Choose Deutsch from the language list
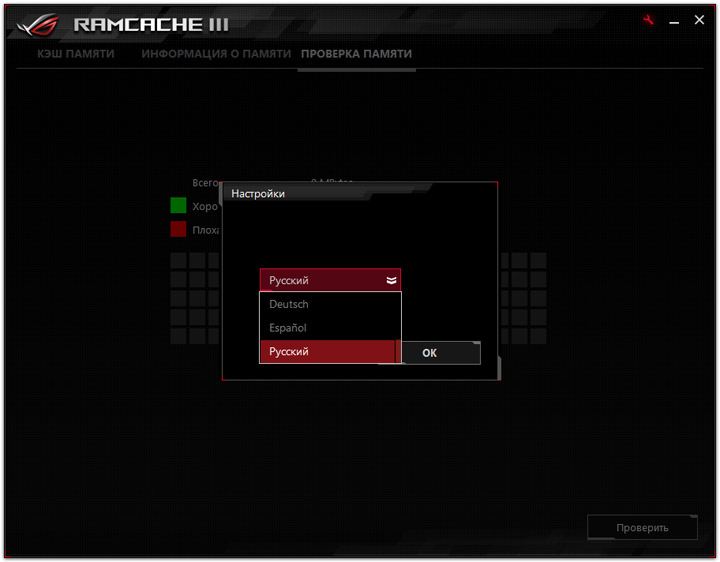 tap(328, 304)
